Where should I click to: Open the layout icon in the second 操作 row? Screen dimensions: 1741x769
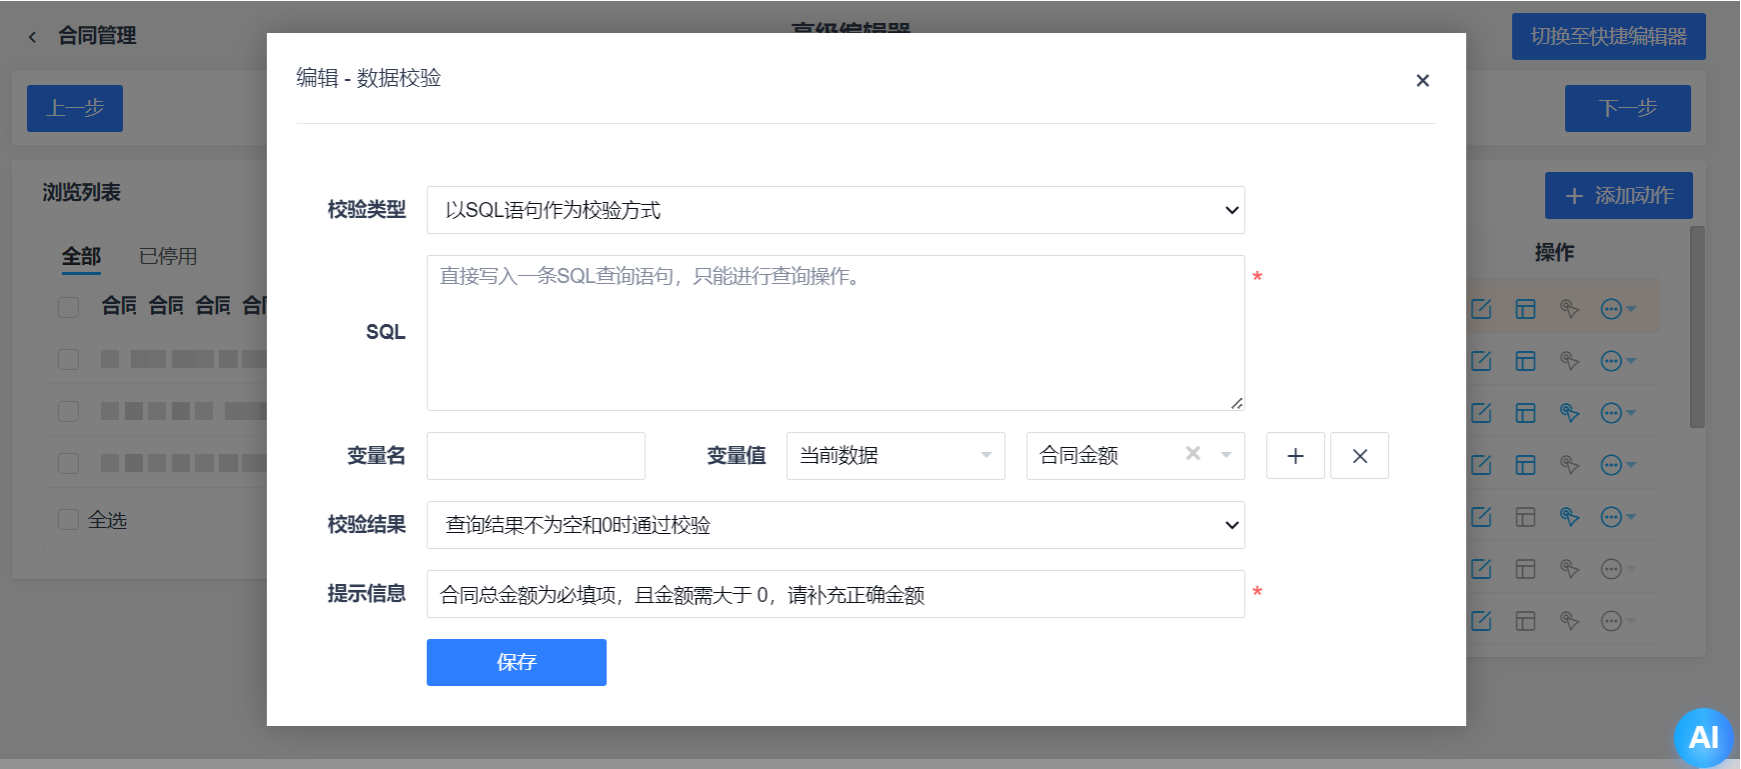coord(1525,361)
